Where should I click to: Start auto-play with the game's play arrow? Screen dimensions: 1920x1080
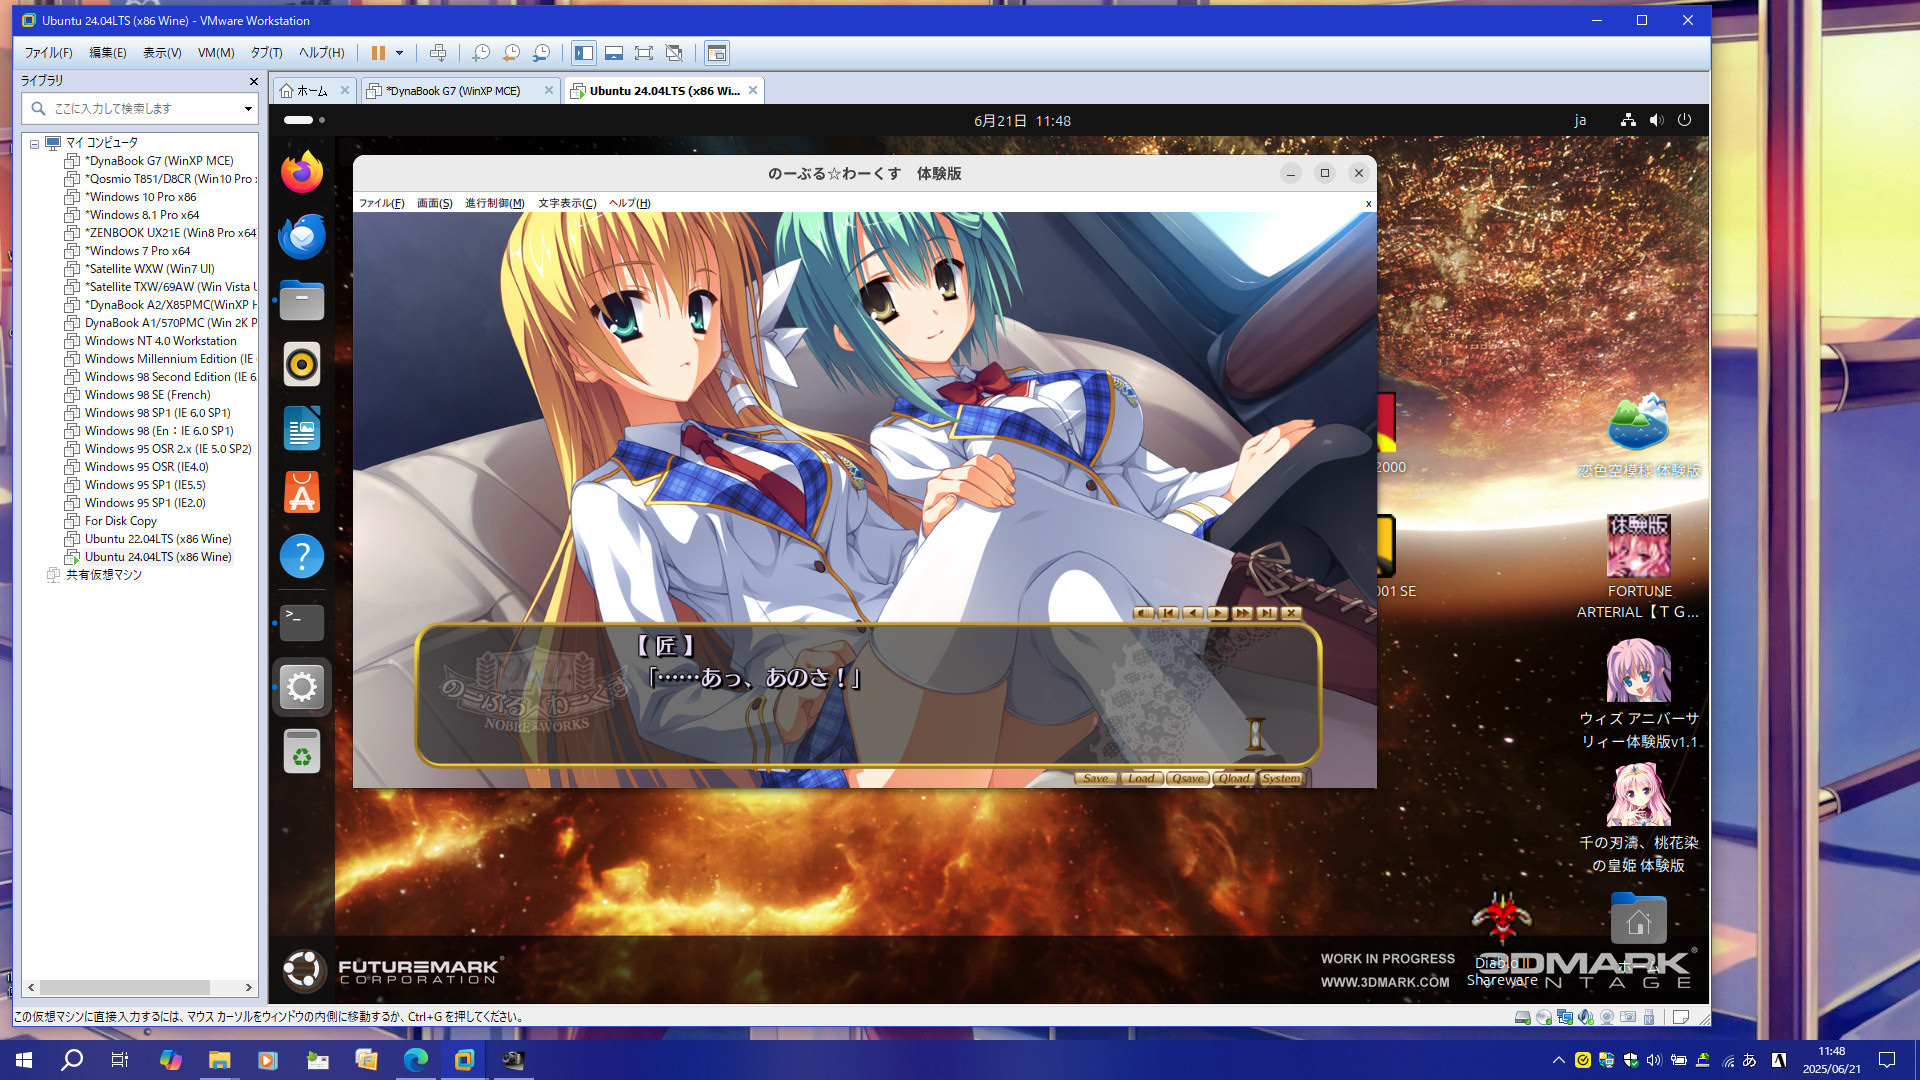pos(1217,613)
